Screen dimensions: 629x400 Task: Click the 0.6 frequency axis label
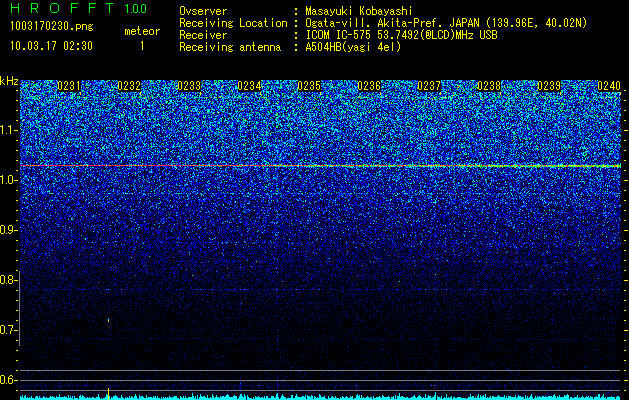[8, 380]
